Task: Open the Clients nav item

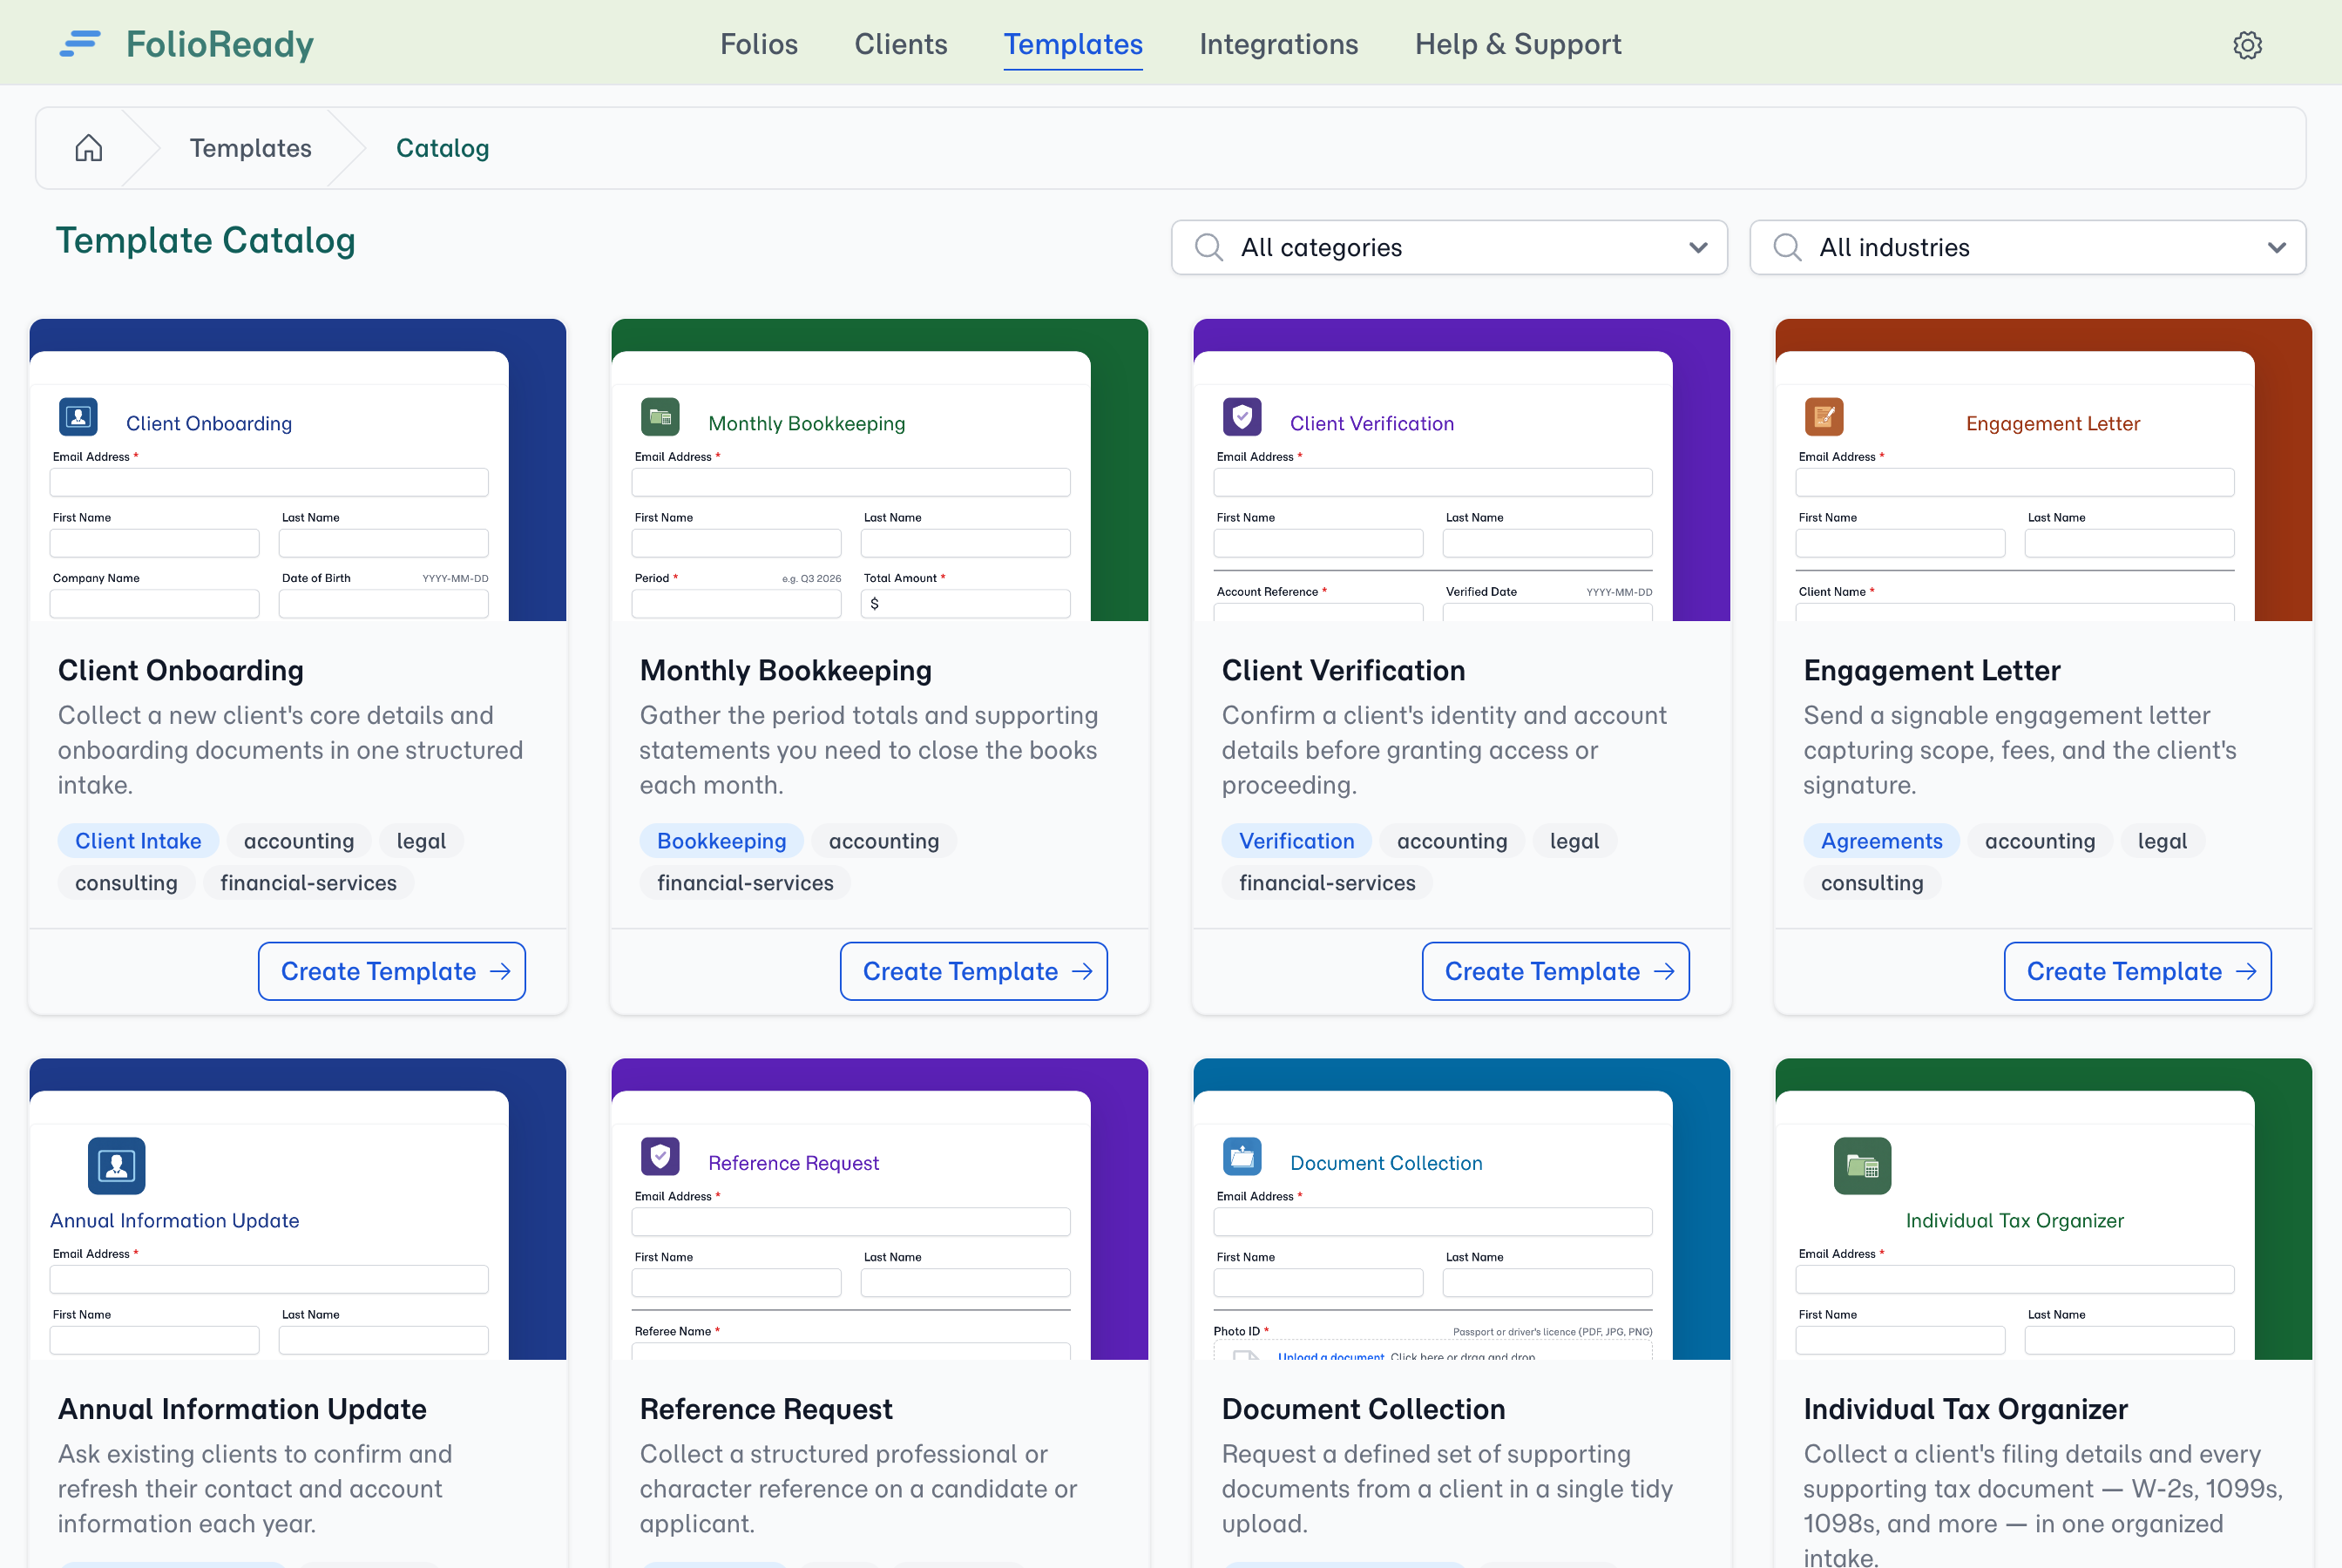Action: (x=901, y=44)
